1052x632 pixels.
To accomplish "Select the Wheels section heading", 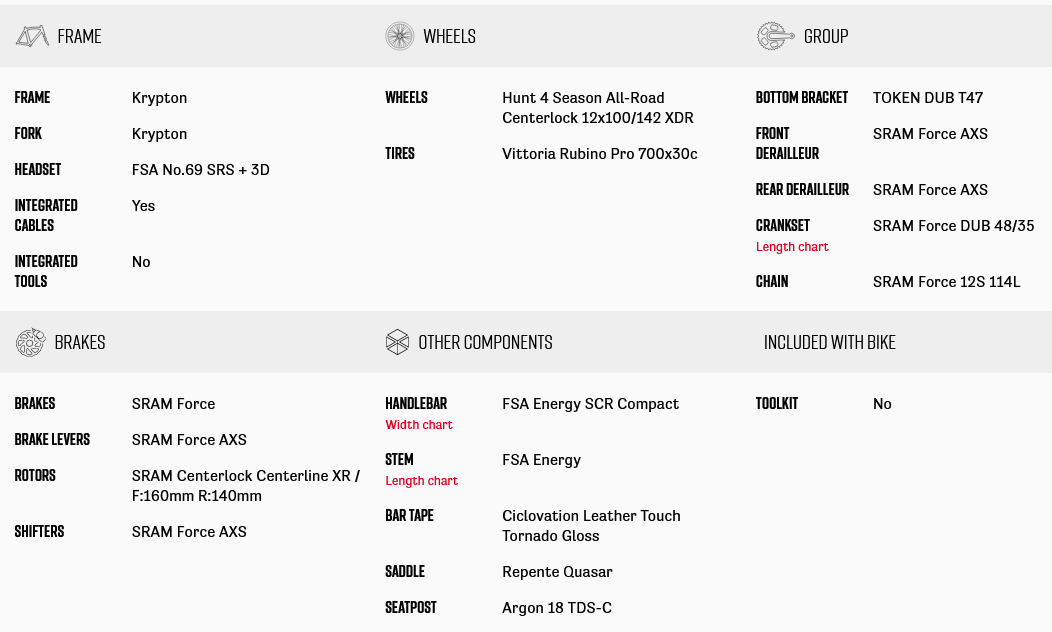I will pyautogui.click(x=449, y=36).
